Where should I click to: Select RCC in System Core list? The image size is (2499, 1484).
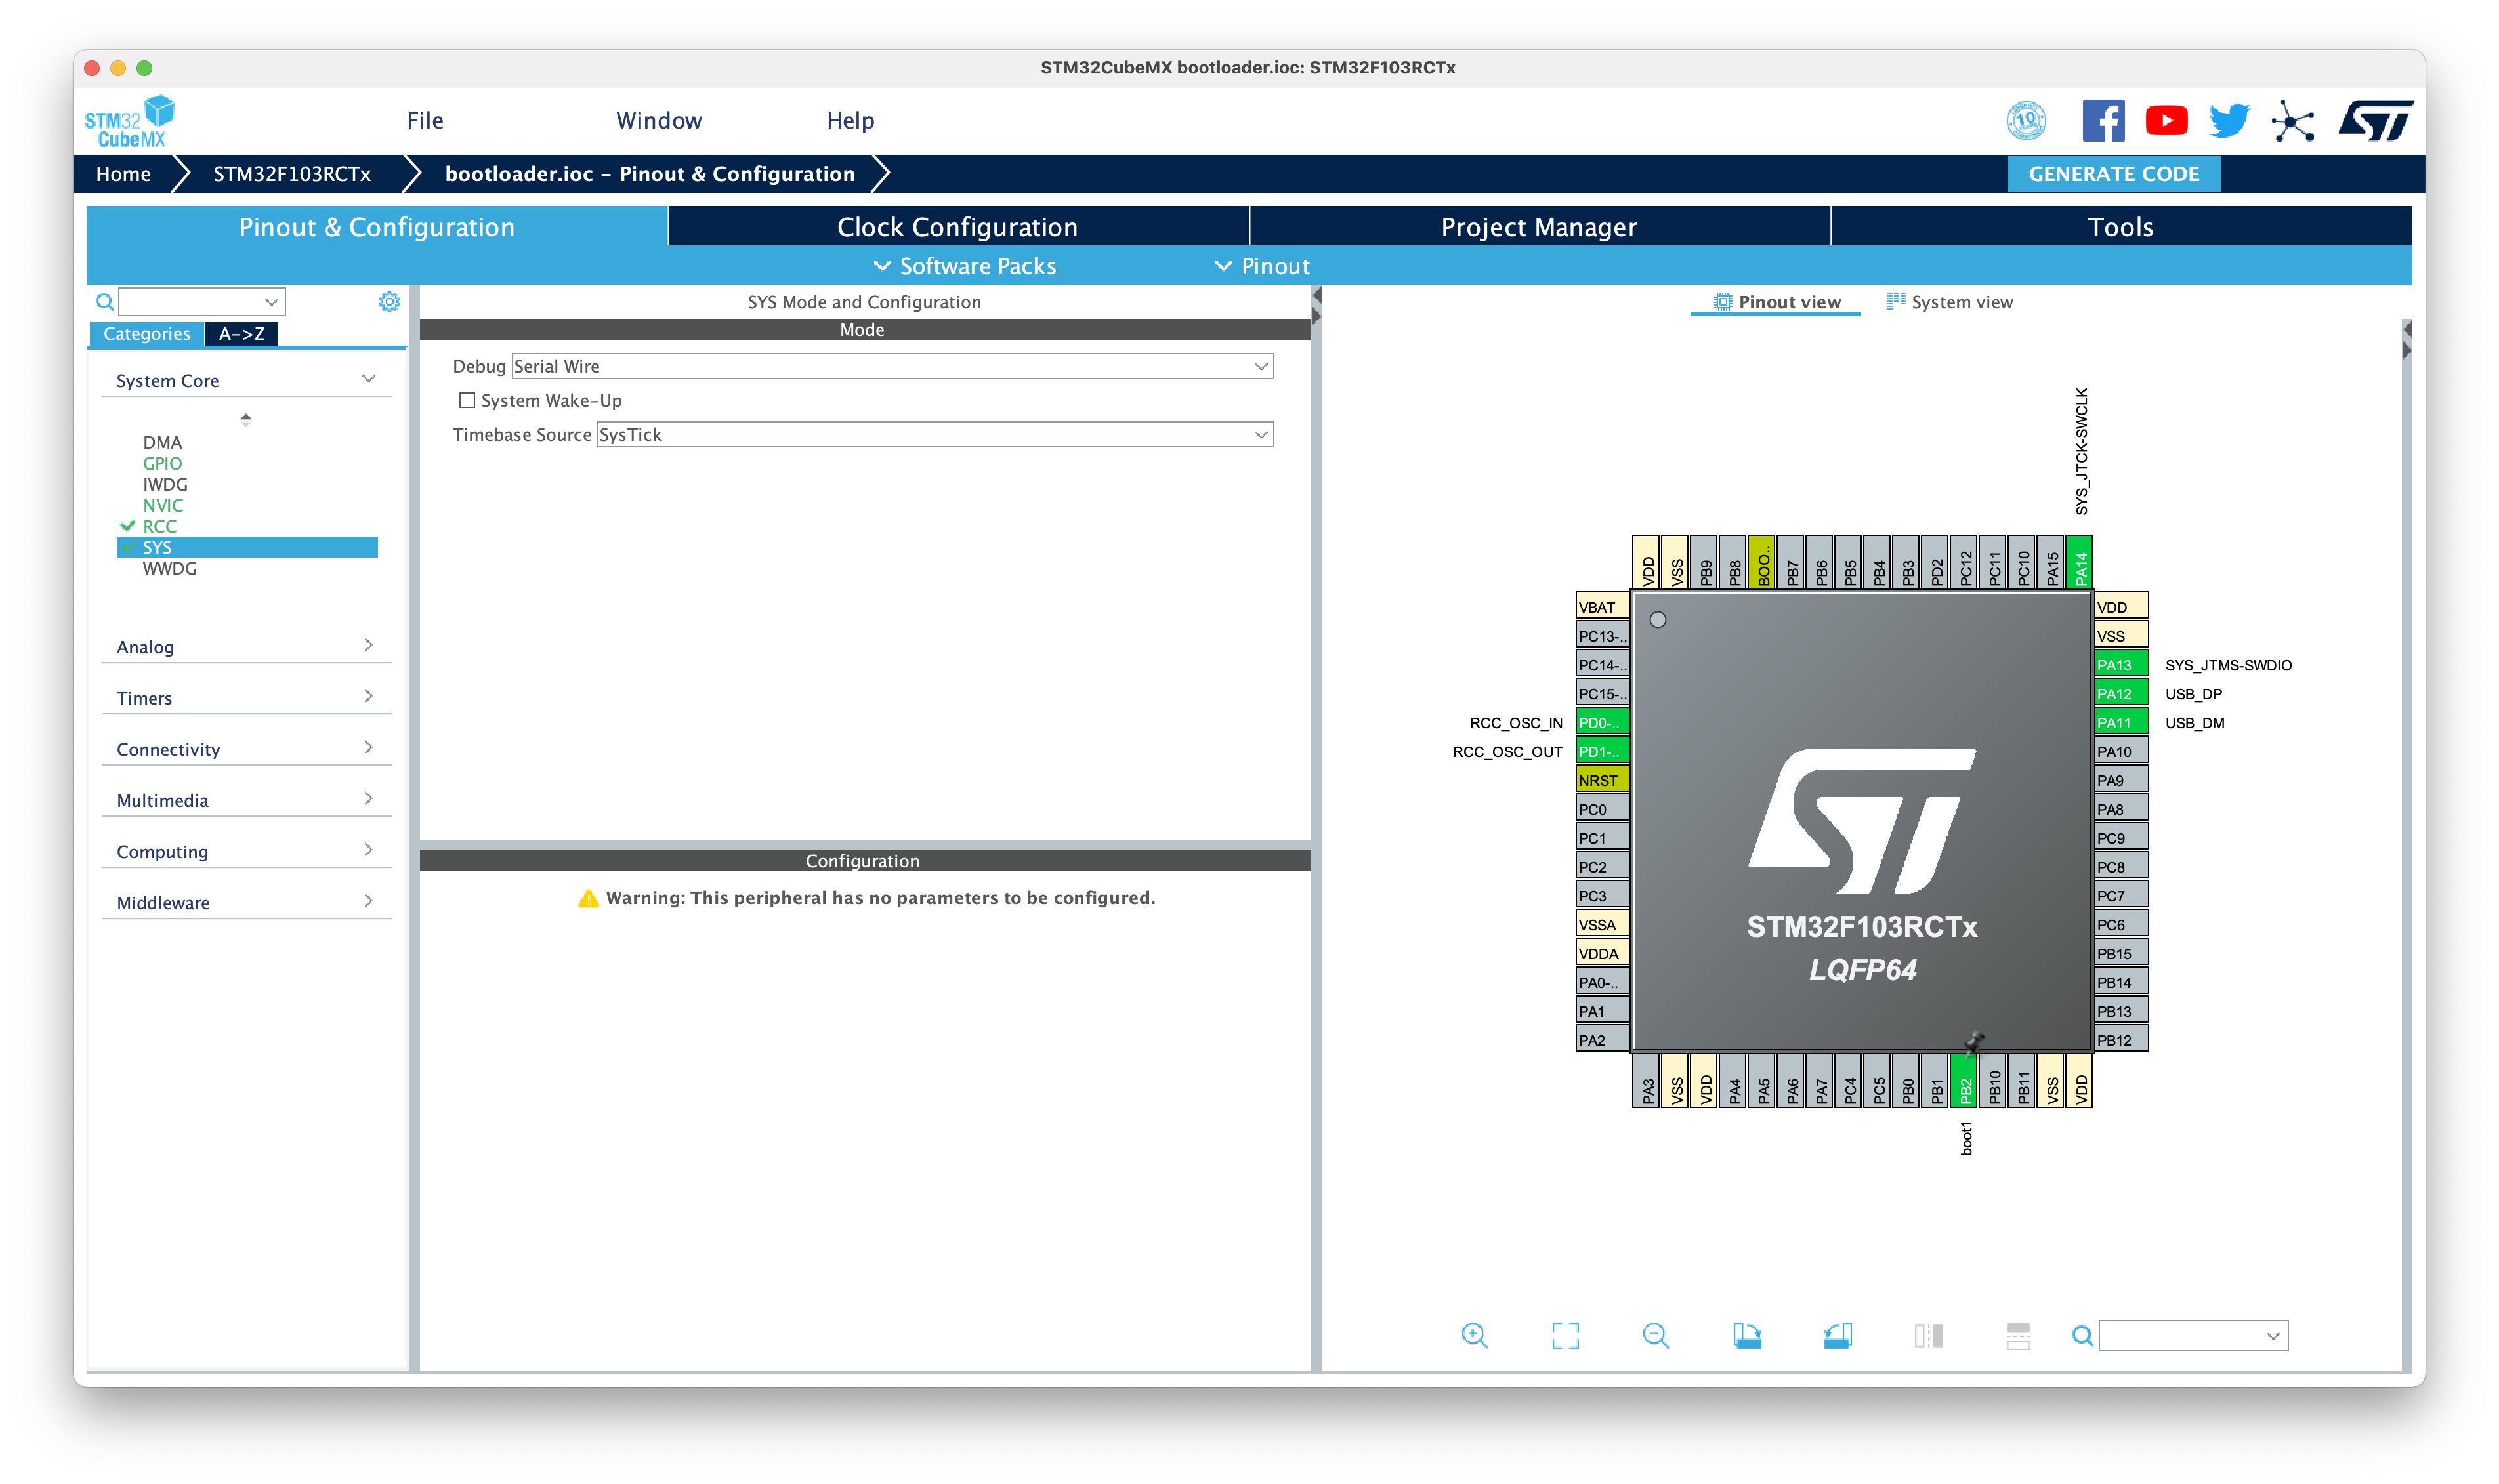tap(159, 526)
